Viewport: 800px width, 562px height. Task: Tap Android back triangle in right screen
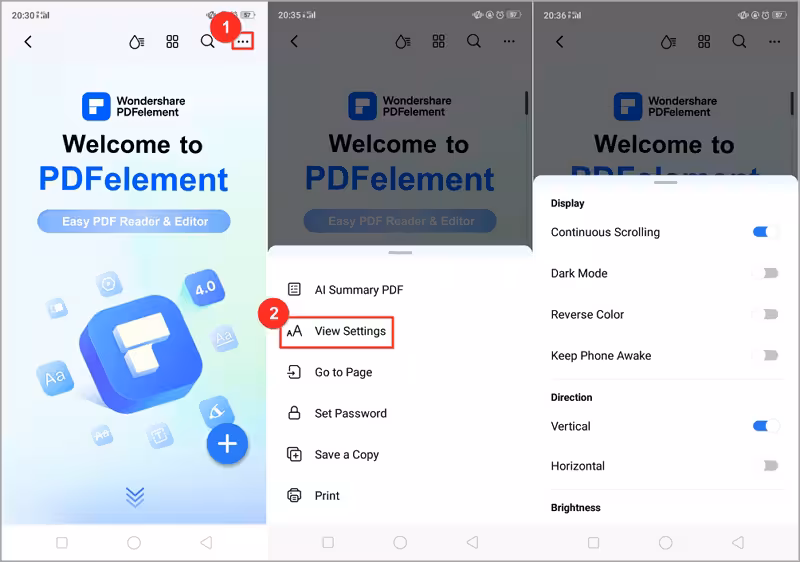pos(738,543)
